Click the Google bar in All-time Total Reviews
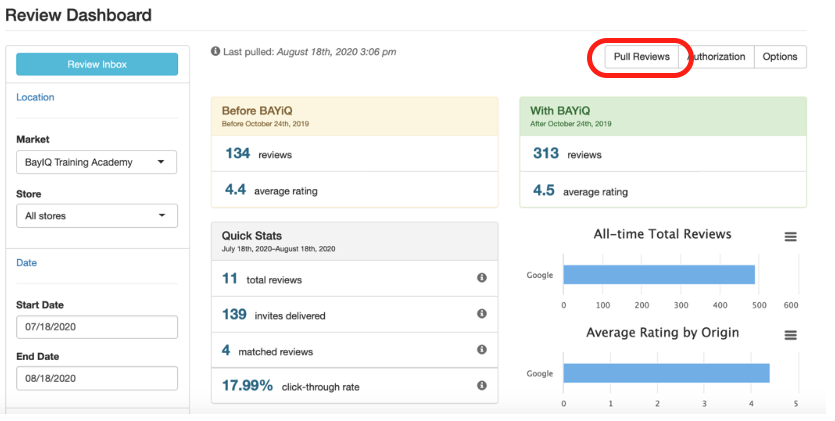The width and height of the screenshot is (835, 421). pyautogui.click(x=659, y=275)
